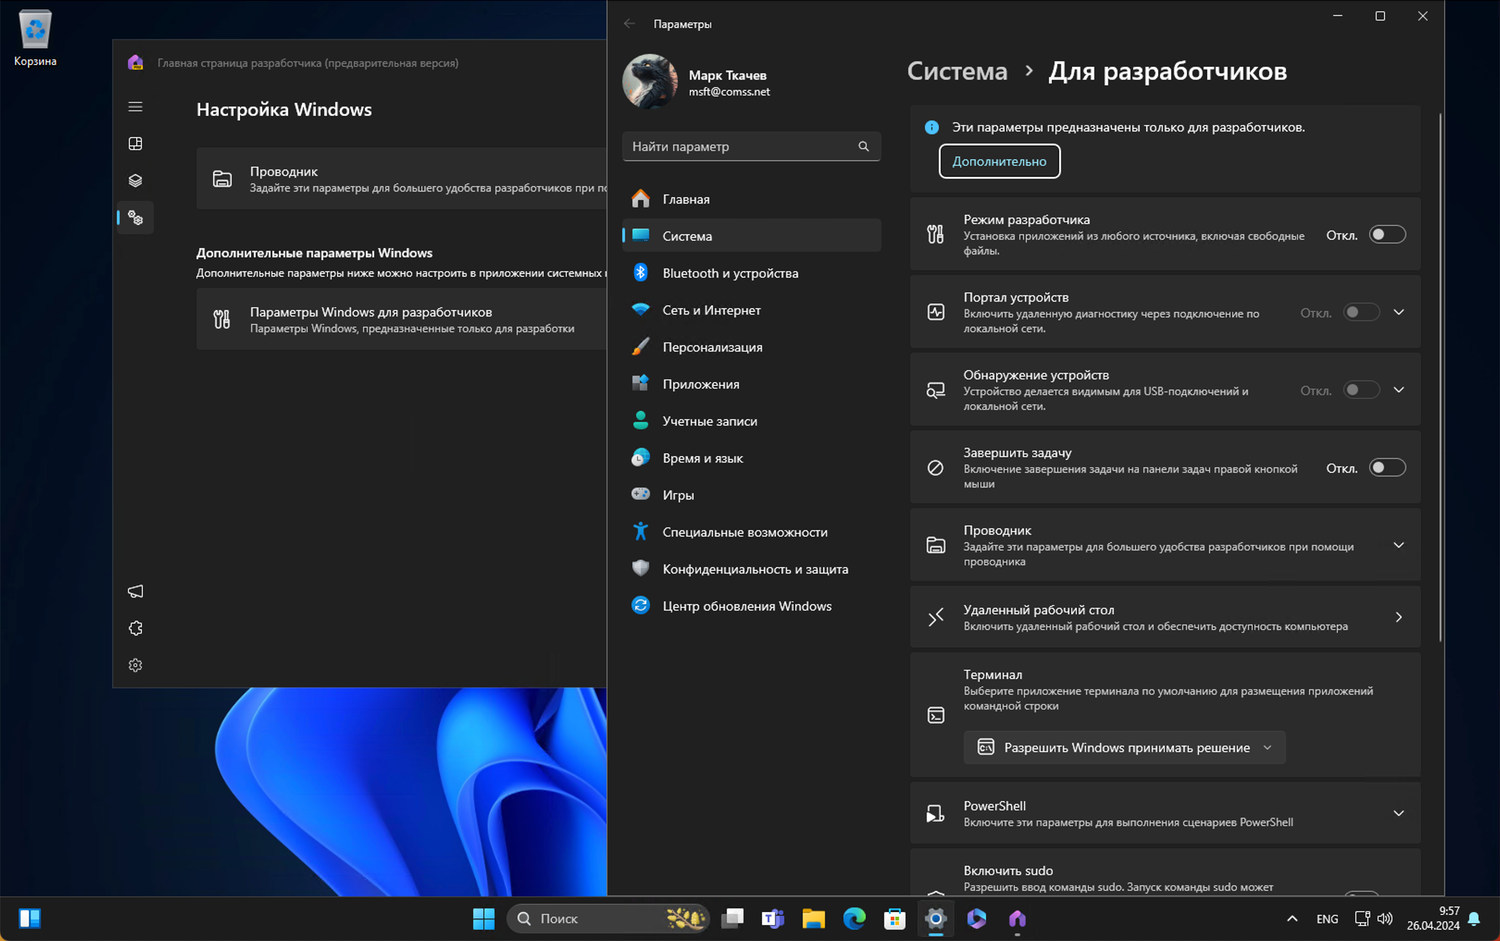Expand the PowerShell section chevron
The image size is (1500, 941).
point(1399,813)
